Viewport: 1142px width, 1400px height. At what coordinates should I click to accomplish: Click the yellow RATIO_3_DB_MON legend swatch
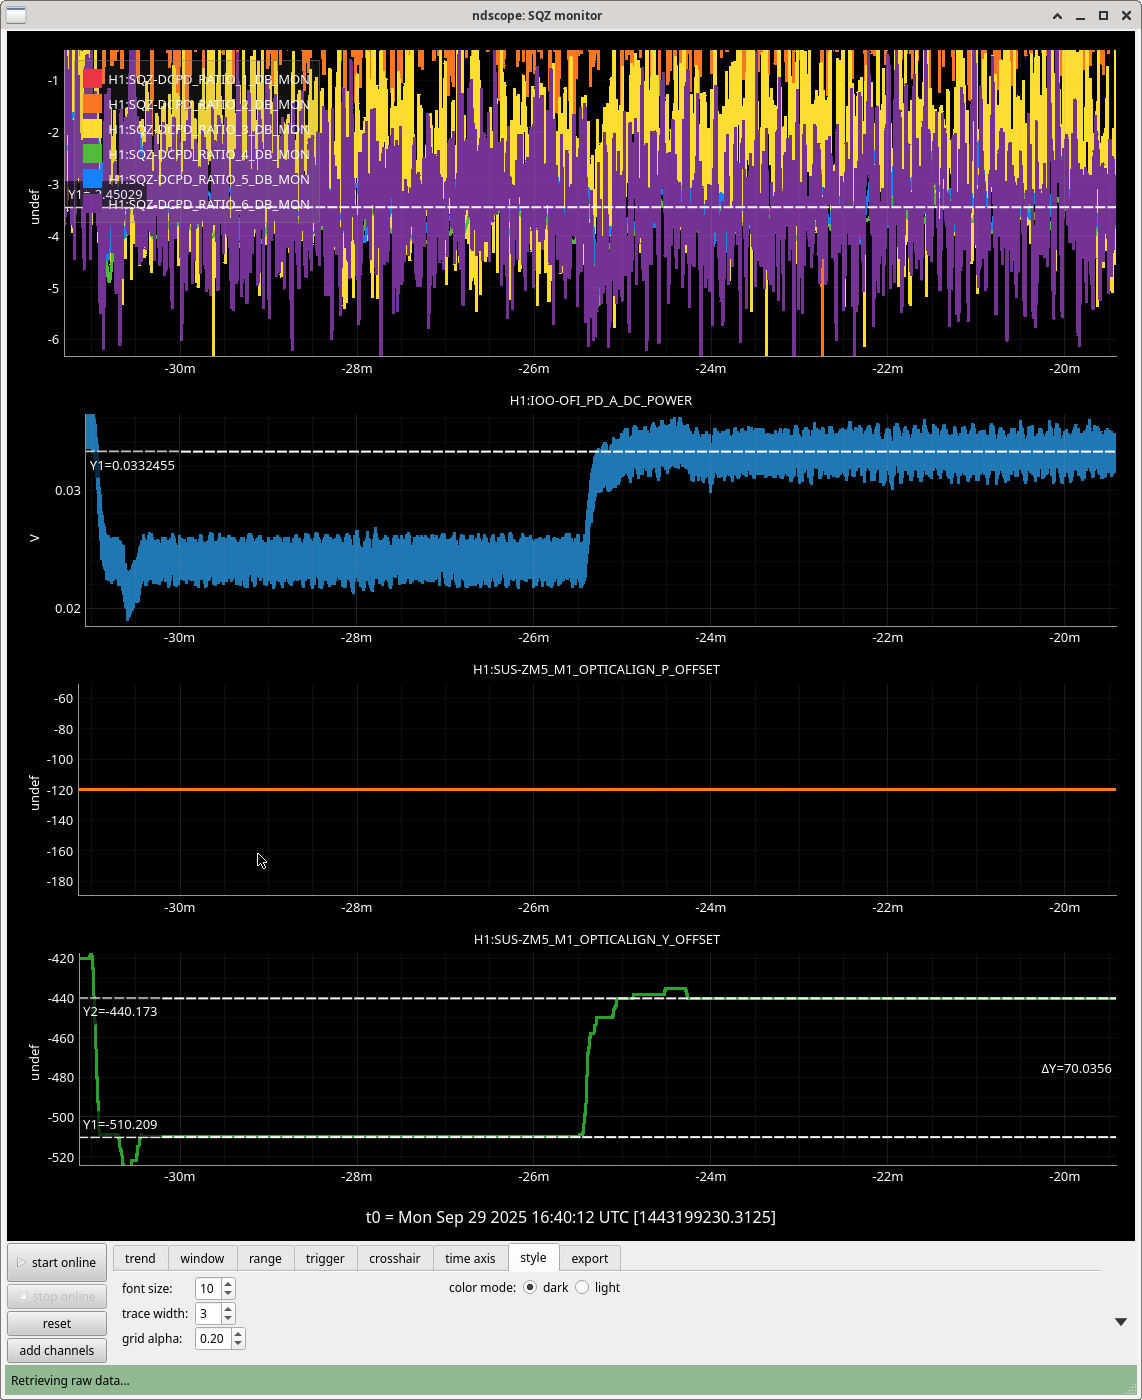click(93, 129)
